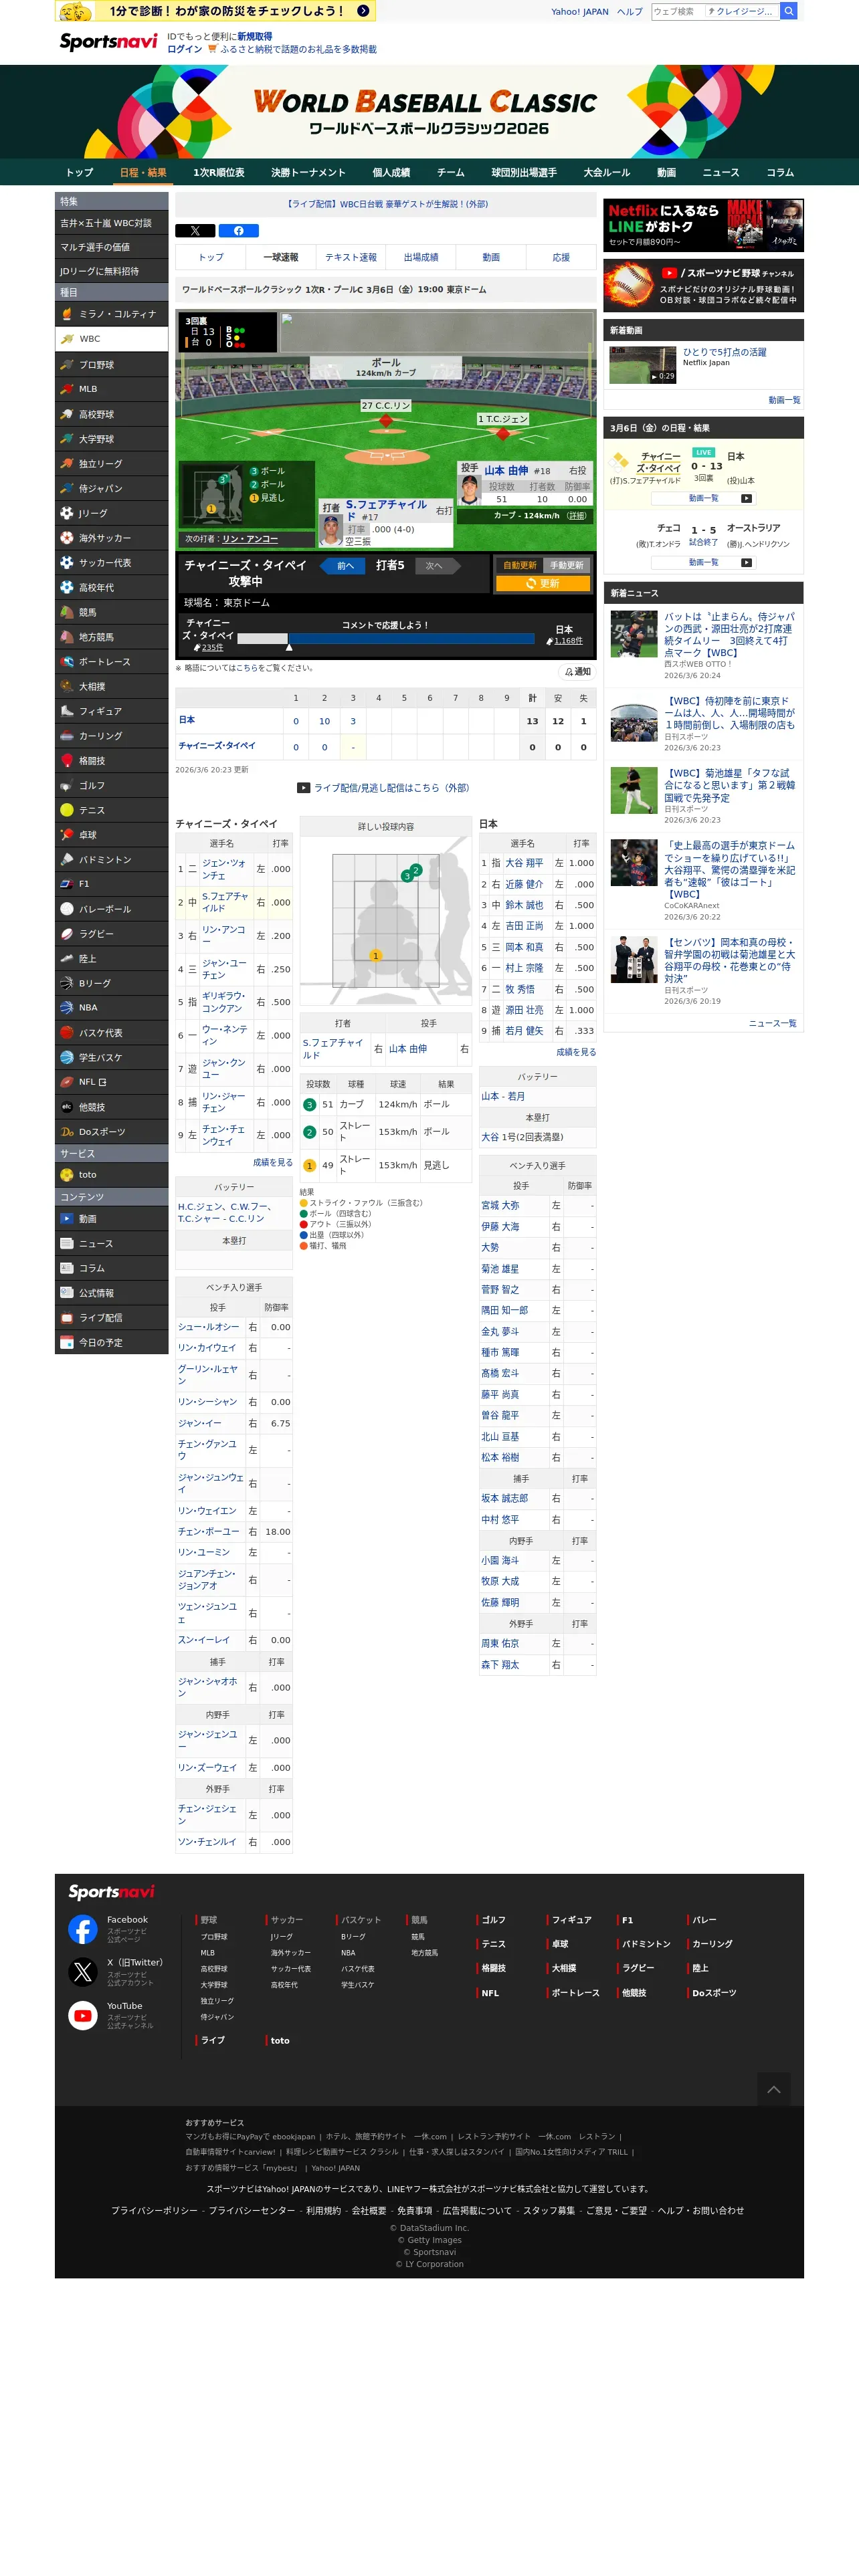Open 個人成績 in navigation bar
859x2576 pixels.
[391, 173]
